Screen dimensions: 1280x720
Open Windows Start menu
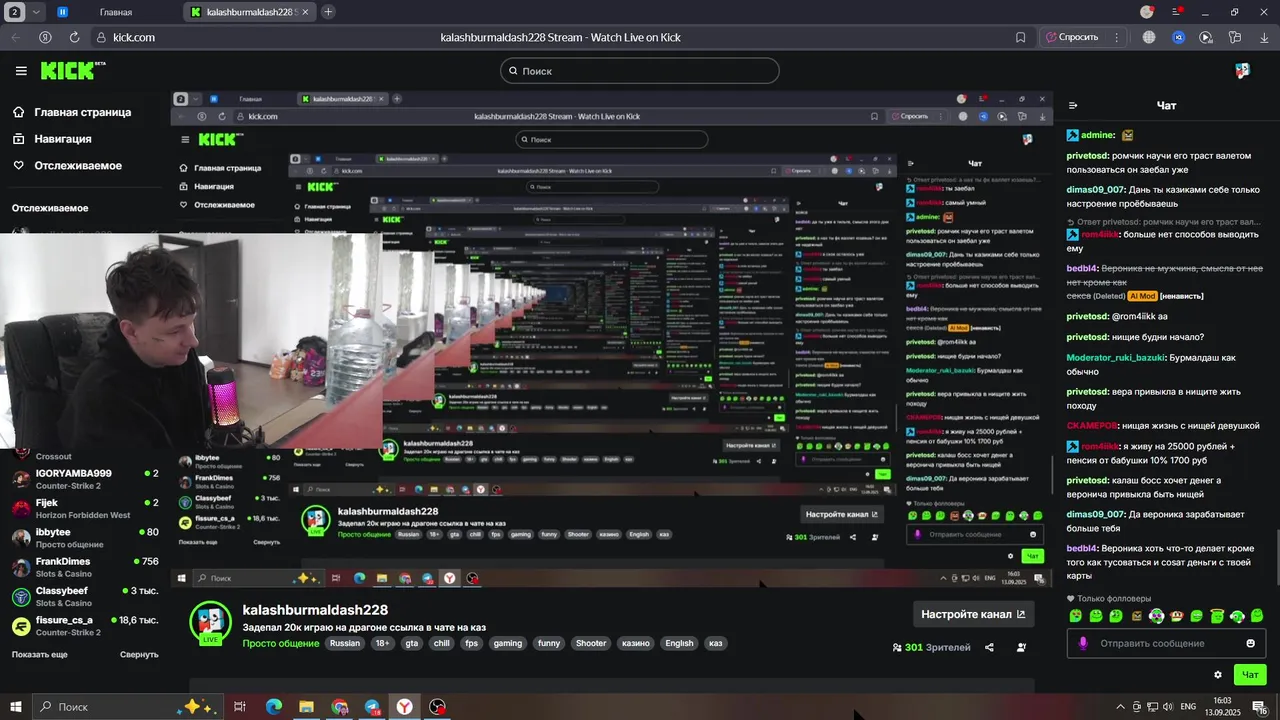click(x=16, y=707)
